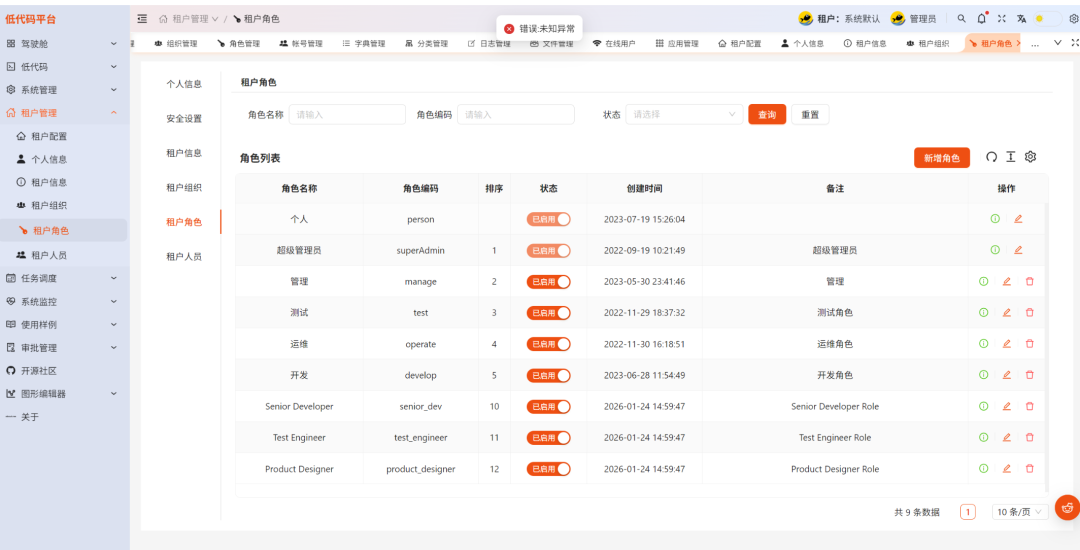This screenshot has width=1080, height=550.
Task: Open the search magnifier icon in header
Action: click(962, 19)
